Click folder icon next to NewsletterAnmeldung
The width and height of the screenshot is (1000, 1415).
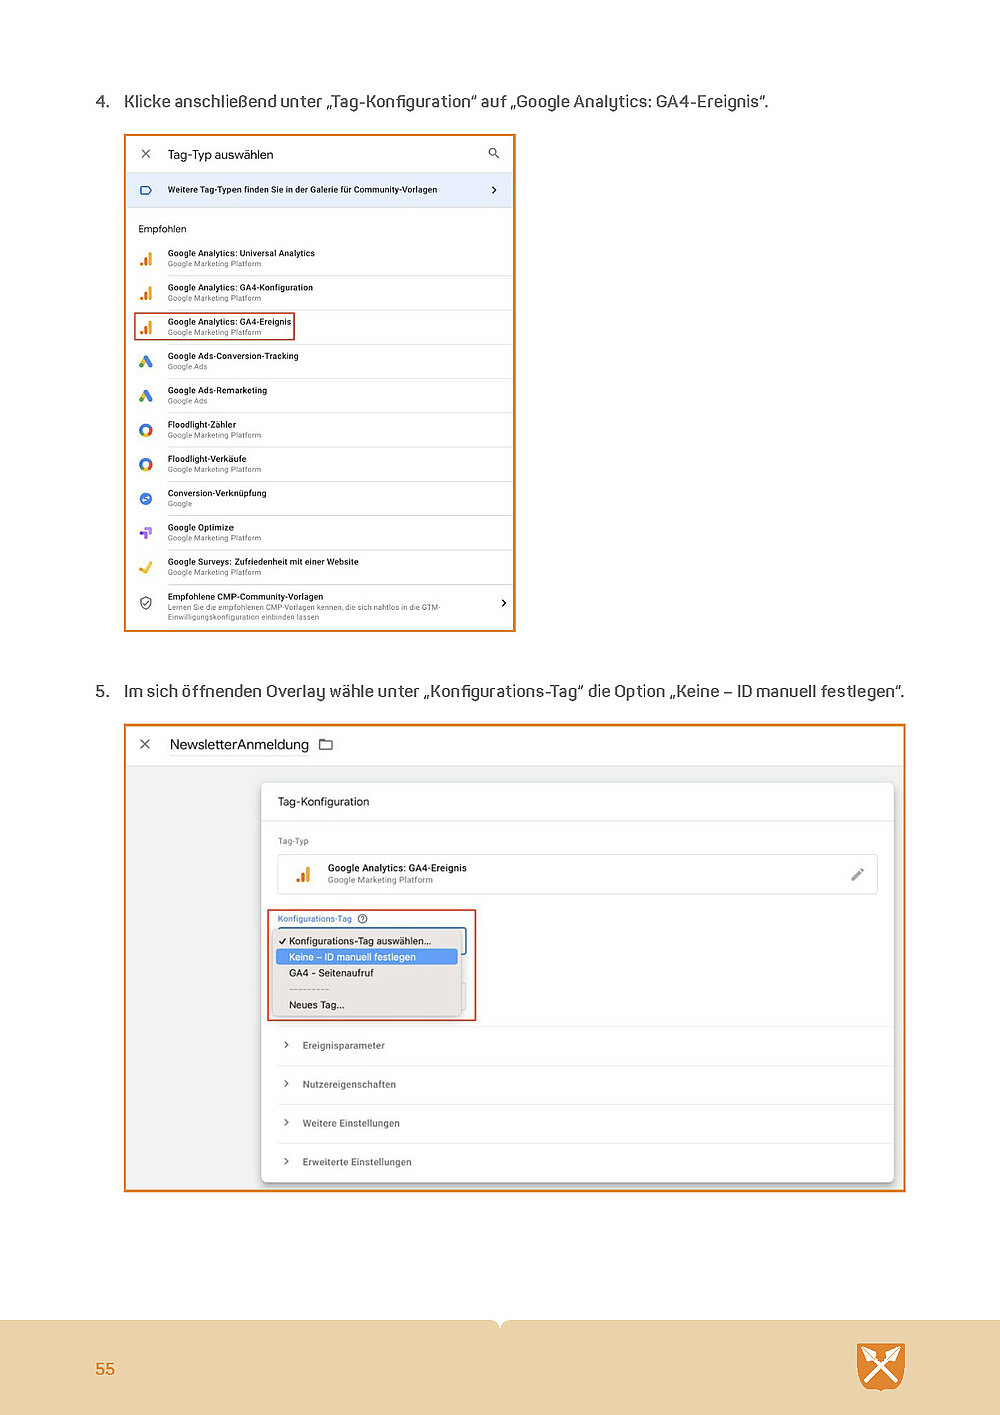[x=326, y=744]
